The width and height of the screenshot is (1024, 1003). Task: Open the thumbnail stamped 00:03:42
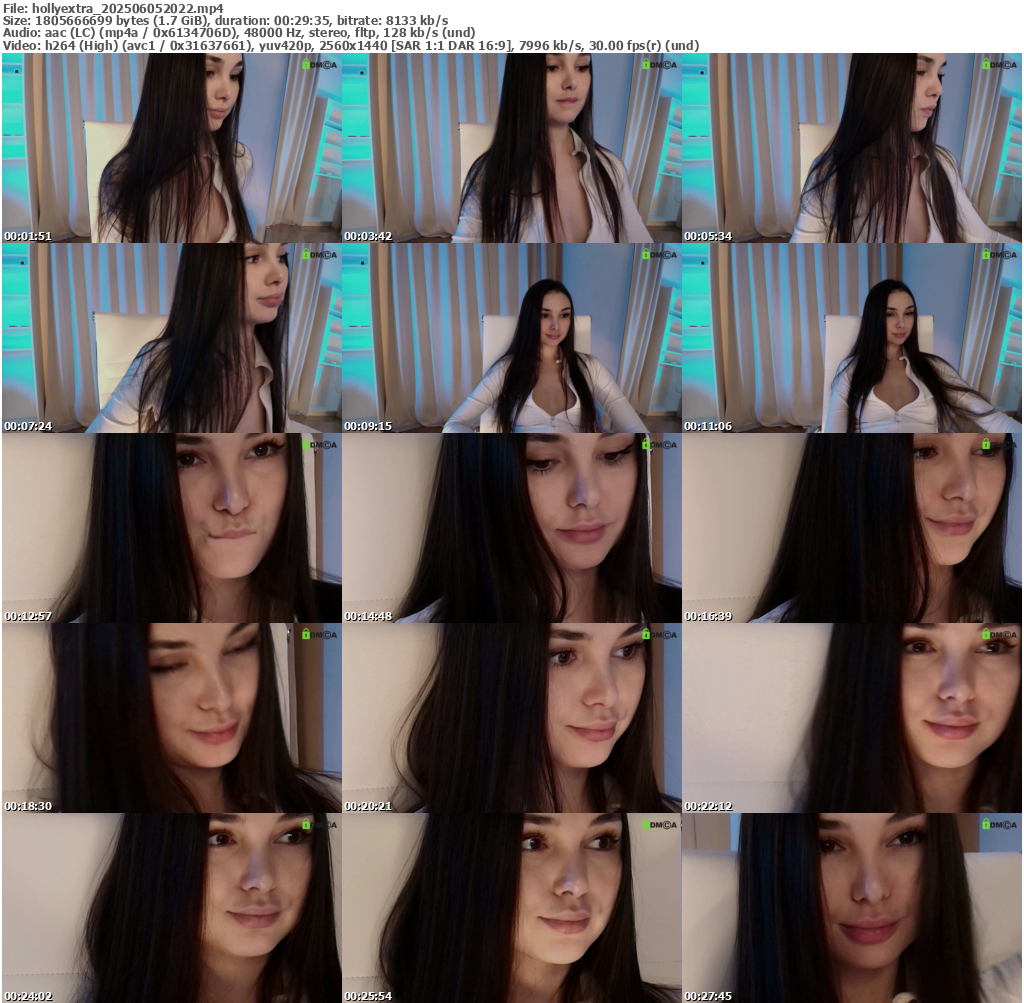[512, 148]
